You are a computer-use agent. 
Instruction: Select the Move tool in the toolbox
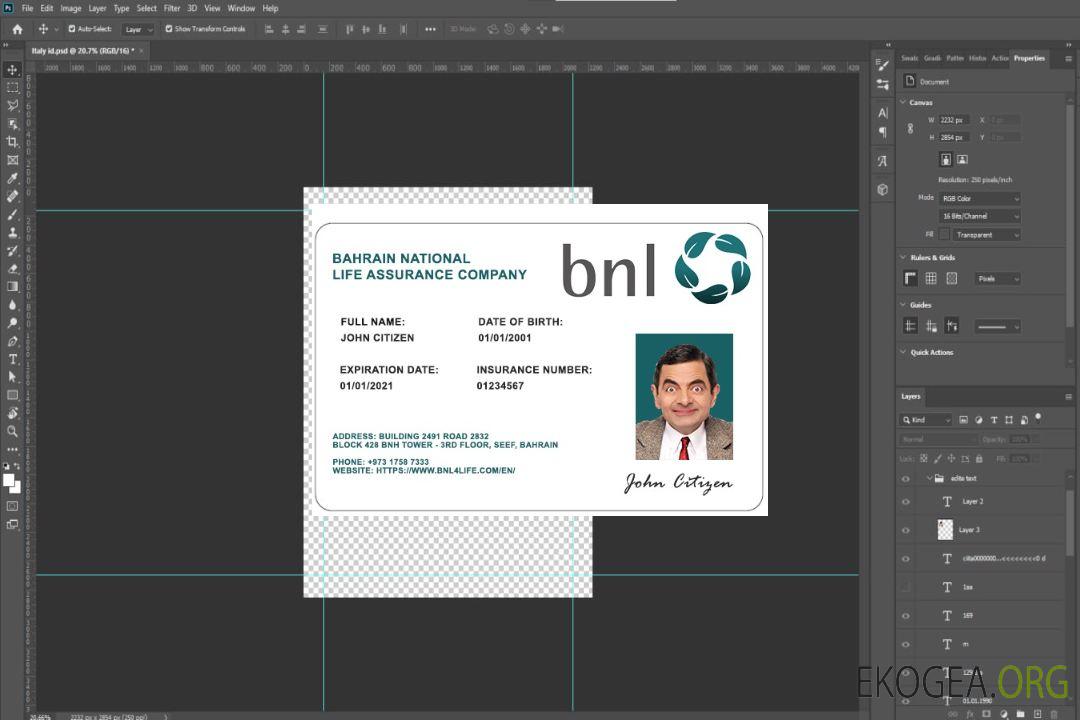click(x=12, y=70)
